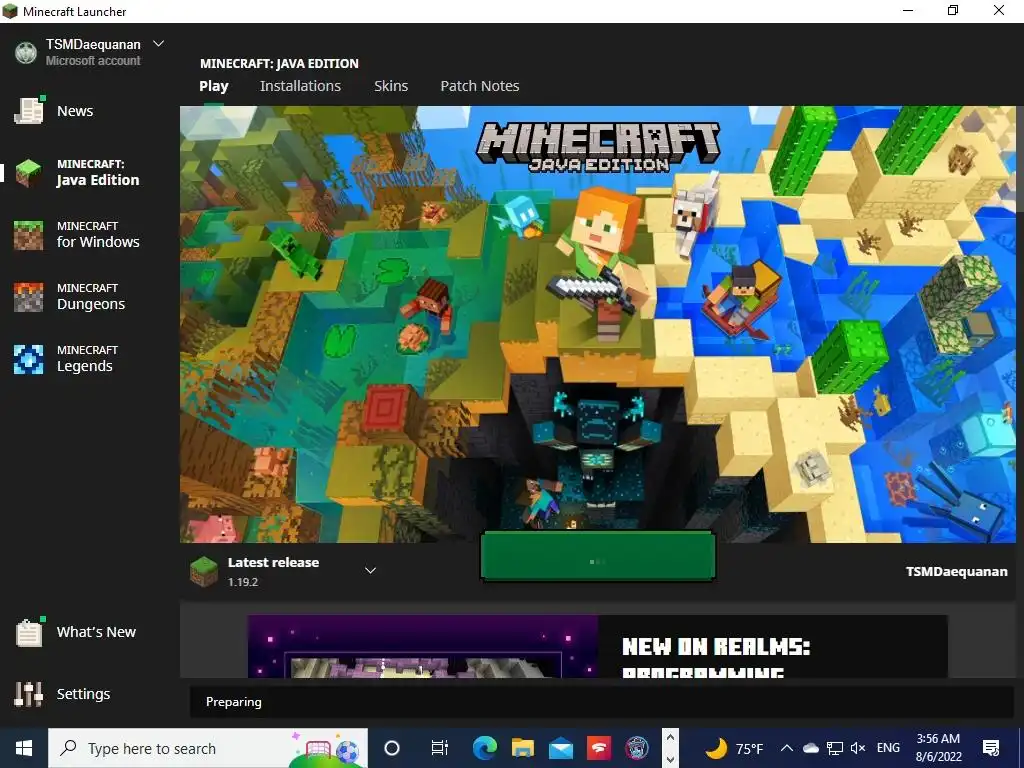Click the Preparing status text
This screenshot has height=768, width=1024.
234,702
